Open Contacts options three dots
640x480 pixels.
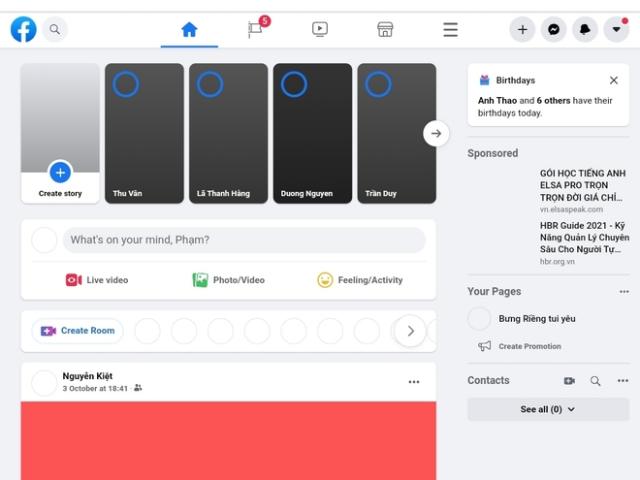coord(623,381)
